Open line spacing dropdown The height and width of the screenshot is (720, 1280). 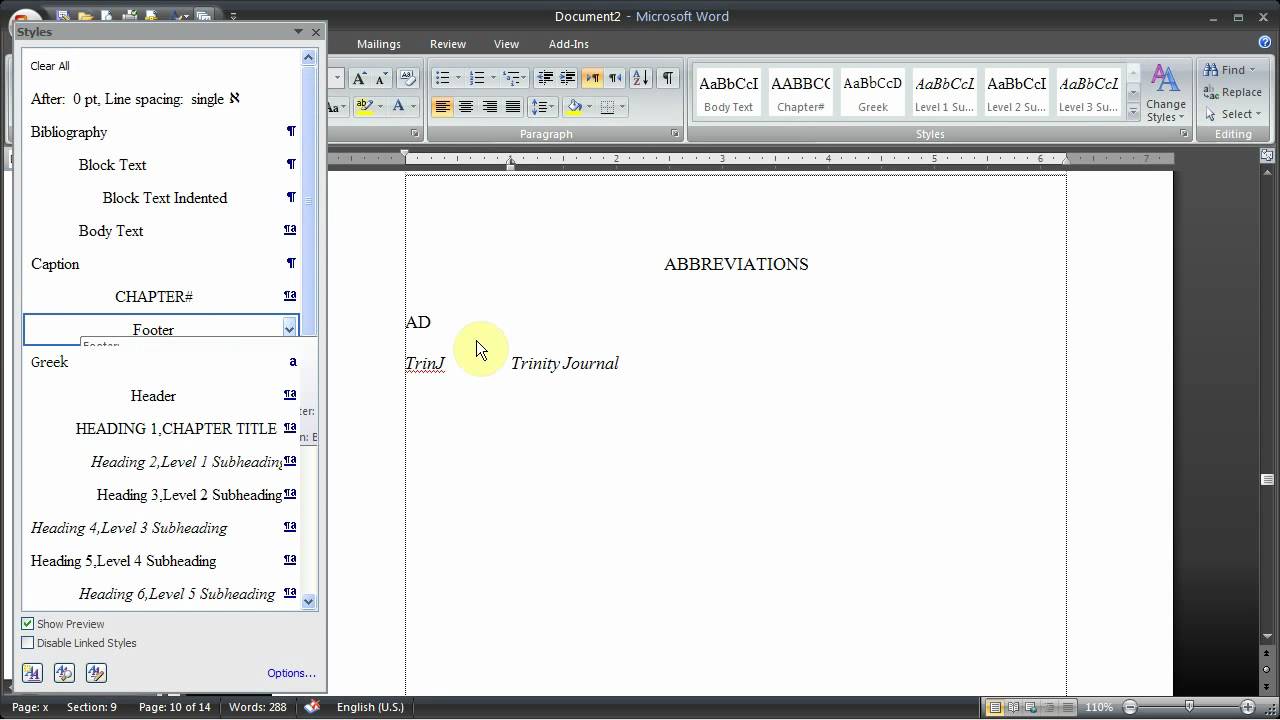(542, 106)
